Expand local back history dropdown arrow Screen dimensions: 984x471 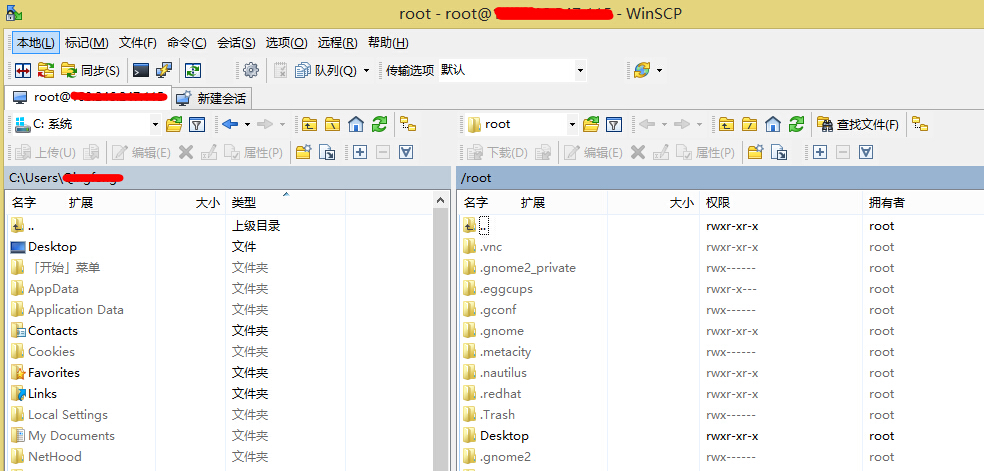pyautogui.click(x=247, y=124)
